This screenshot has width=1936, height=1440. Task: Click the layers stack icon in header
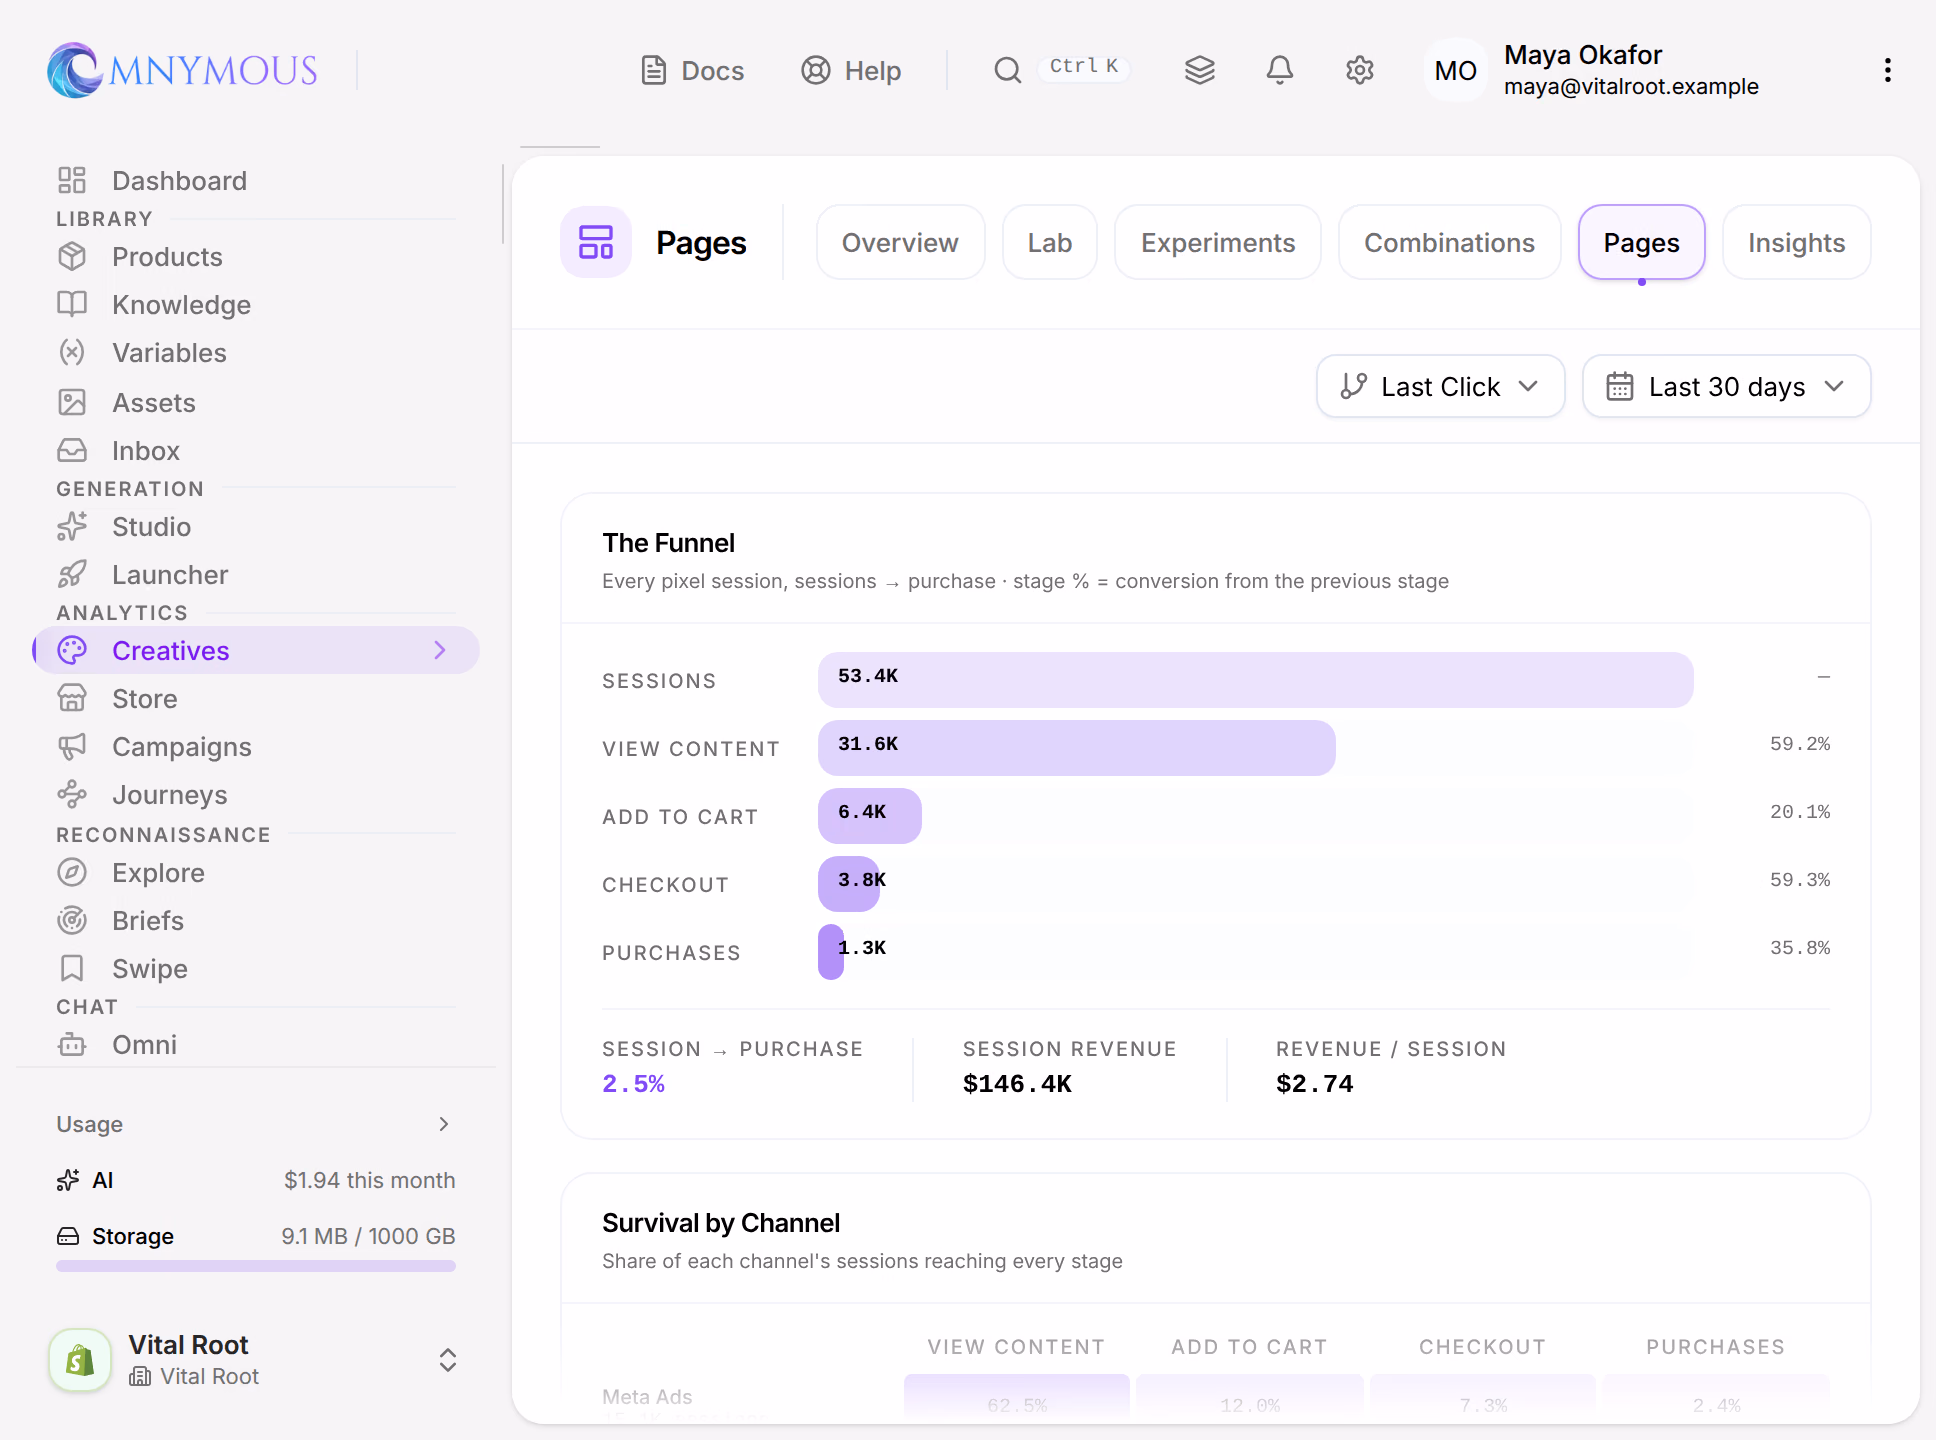[1200, 70]
